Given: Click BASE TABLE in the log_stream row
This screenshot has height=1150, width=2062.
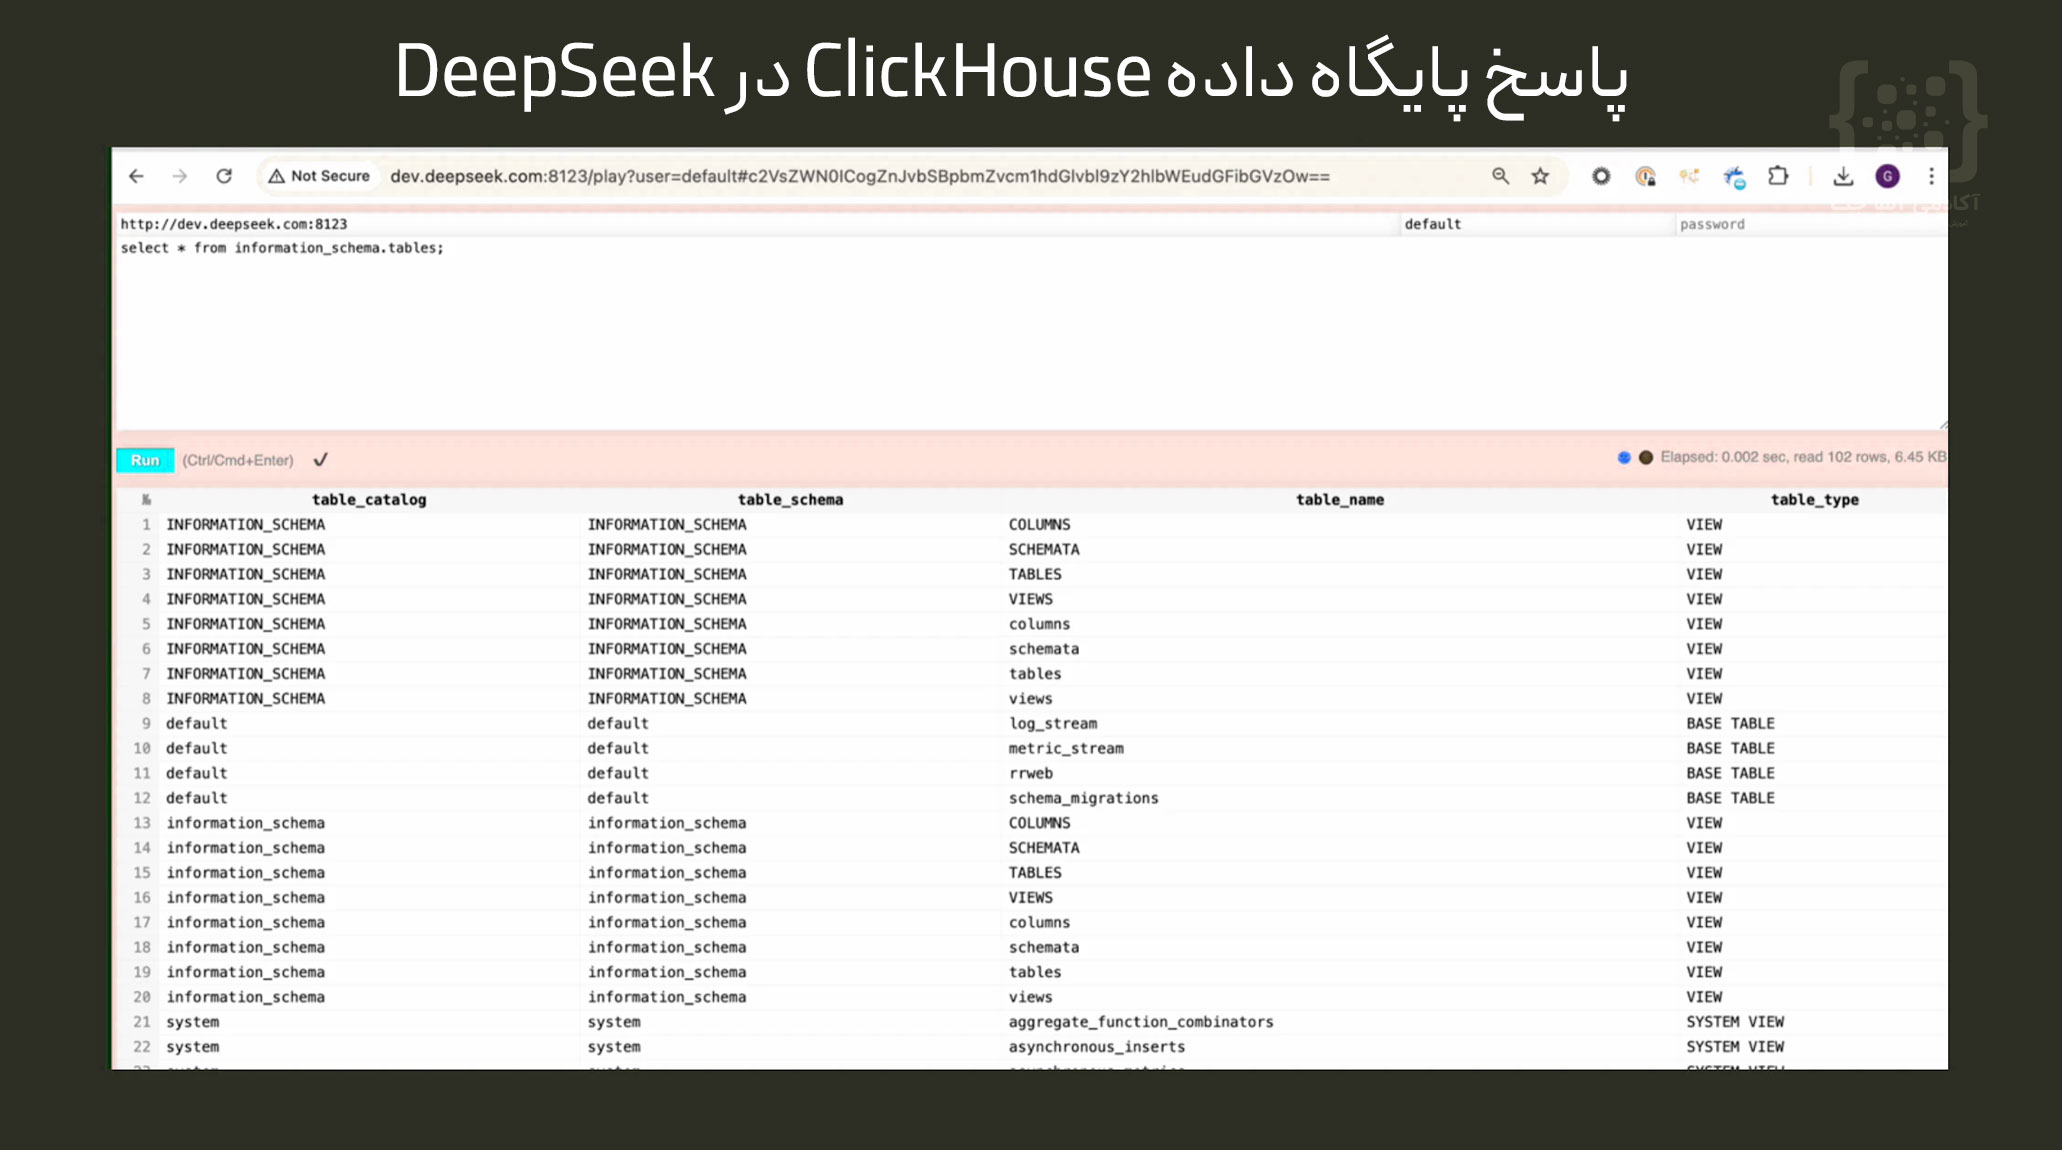Looking at the screenshot, I should click(x=1730, y=723).
